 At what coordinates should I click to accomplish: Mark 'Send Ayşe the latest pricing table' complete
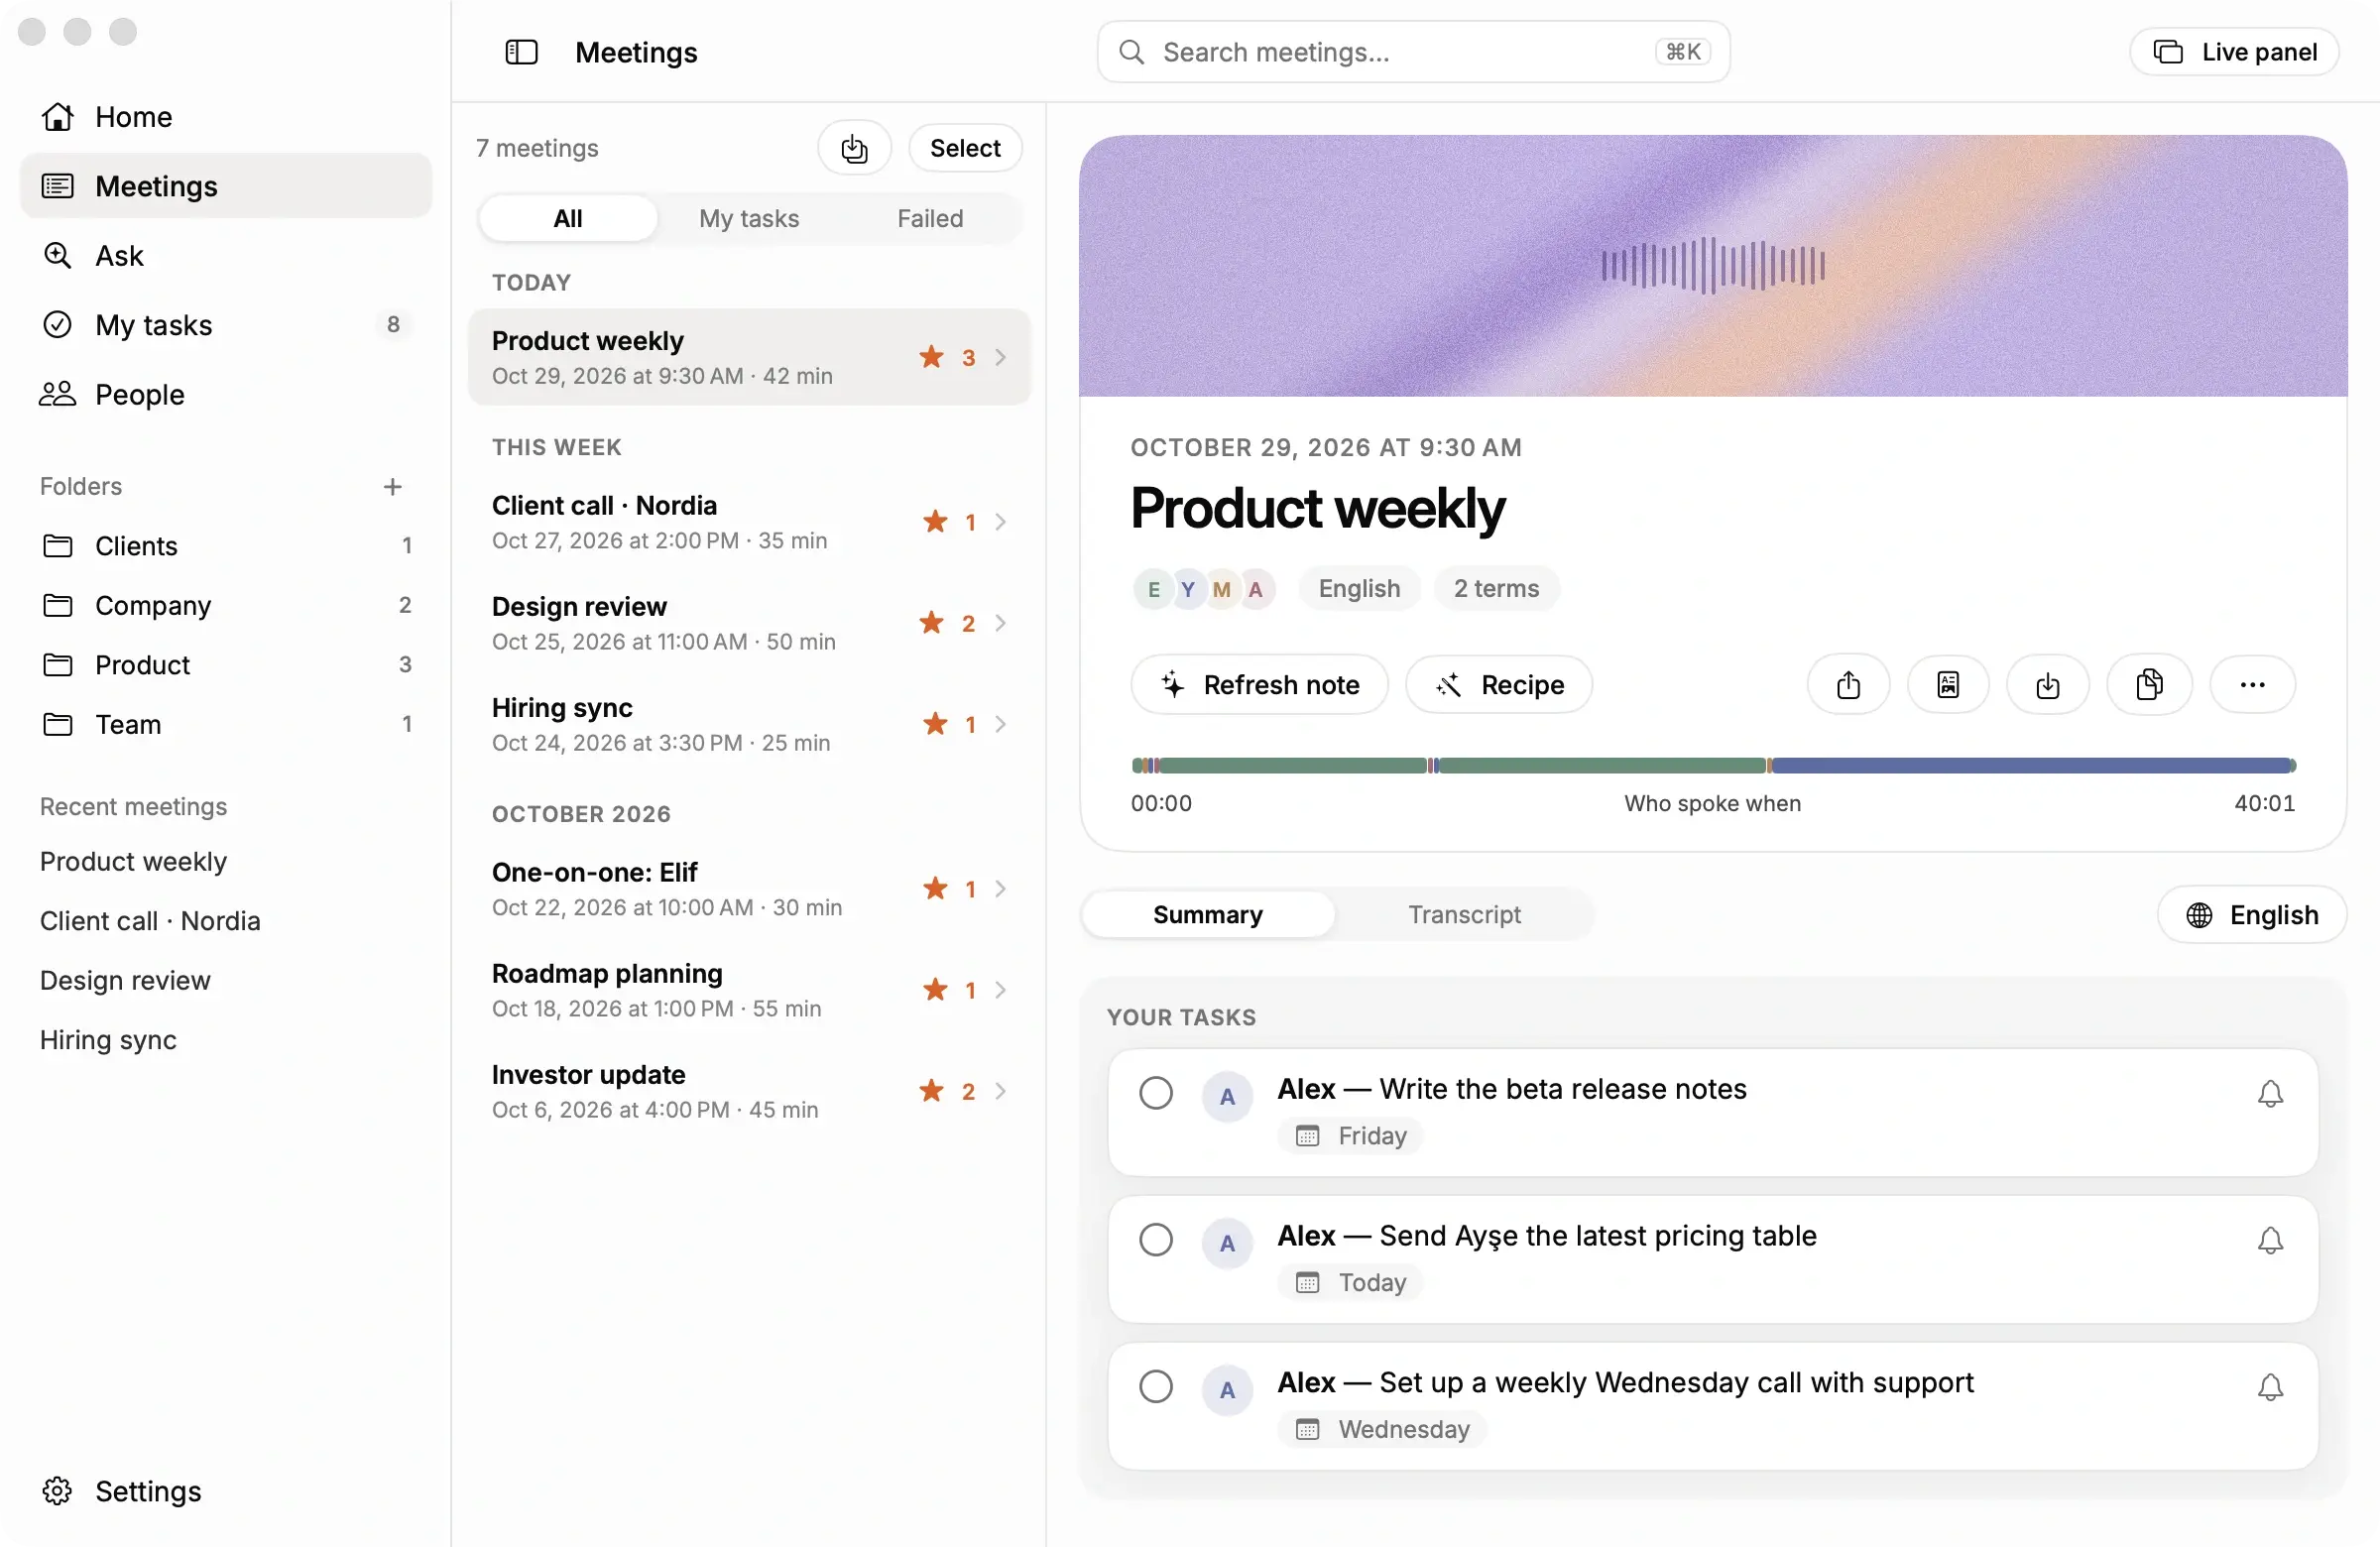[1156, 1240]
